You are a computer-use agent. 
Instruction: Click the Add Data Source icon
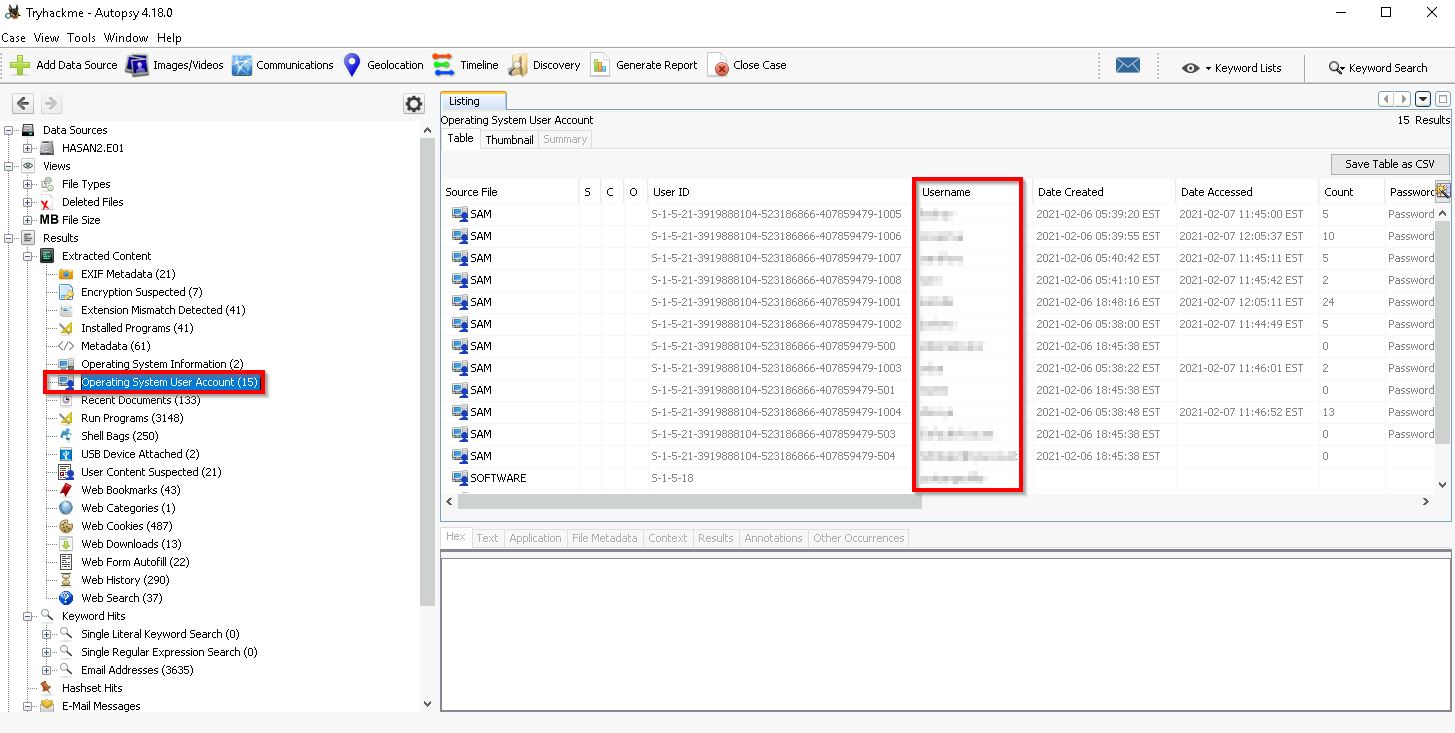pyautogui.click(x=20, y=65)
